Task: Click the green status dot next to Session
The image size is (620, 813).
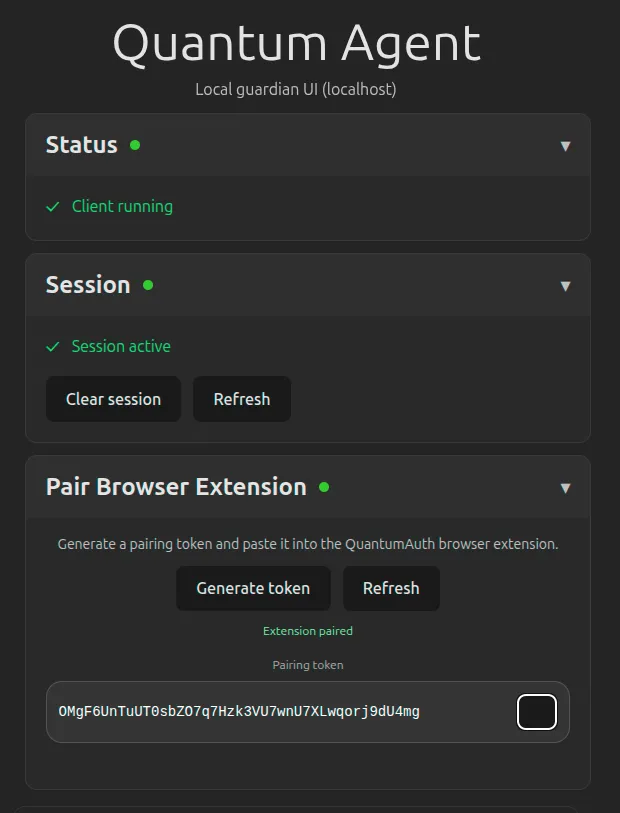Action: [x=148, y=285]
